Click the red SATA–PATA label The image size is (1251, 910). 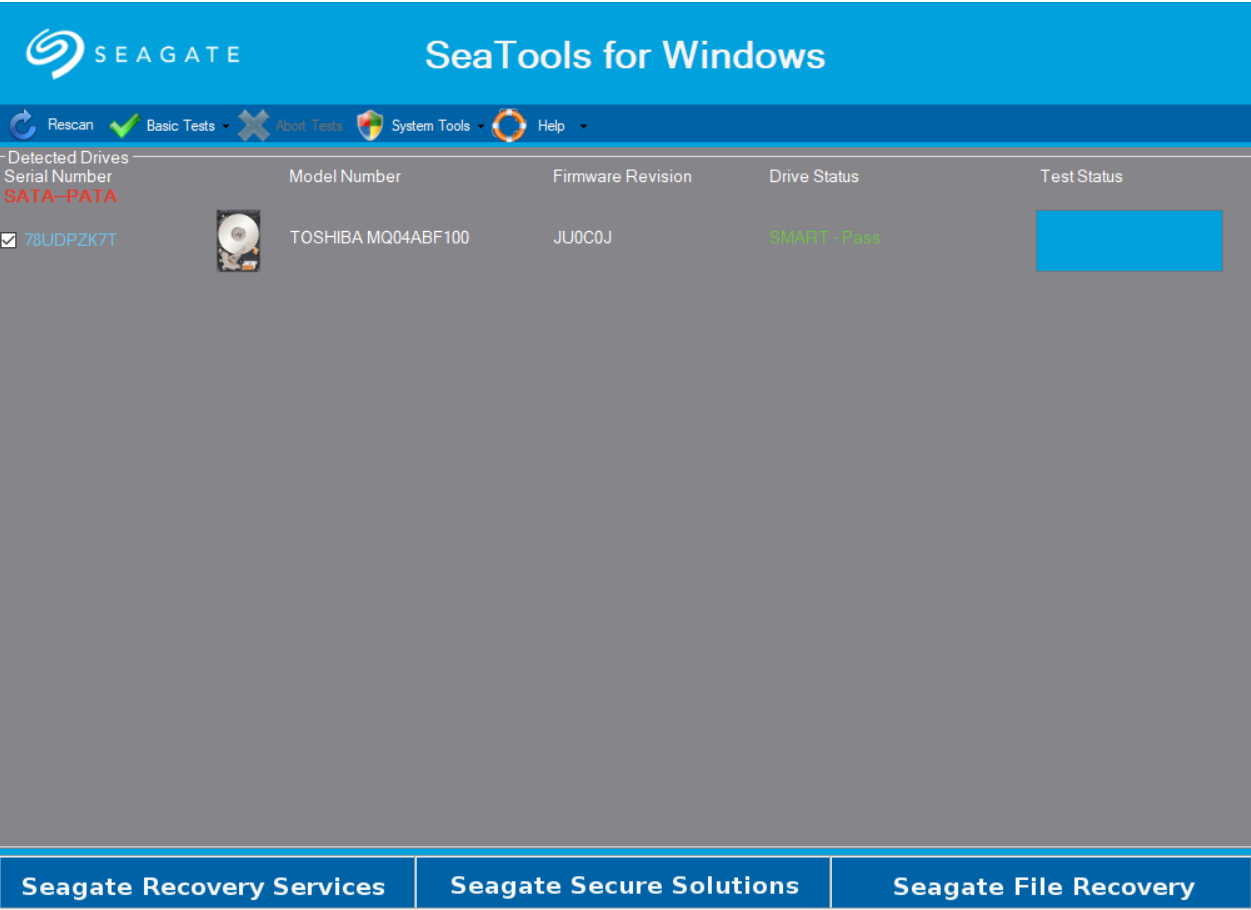[61, 196]
